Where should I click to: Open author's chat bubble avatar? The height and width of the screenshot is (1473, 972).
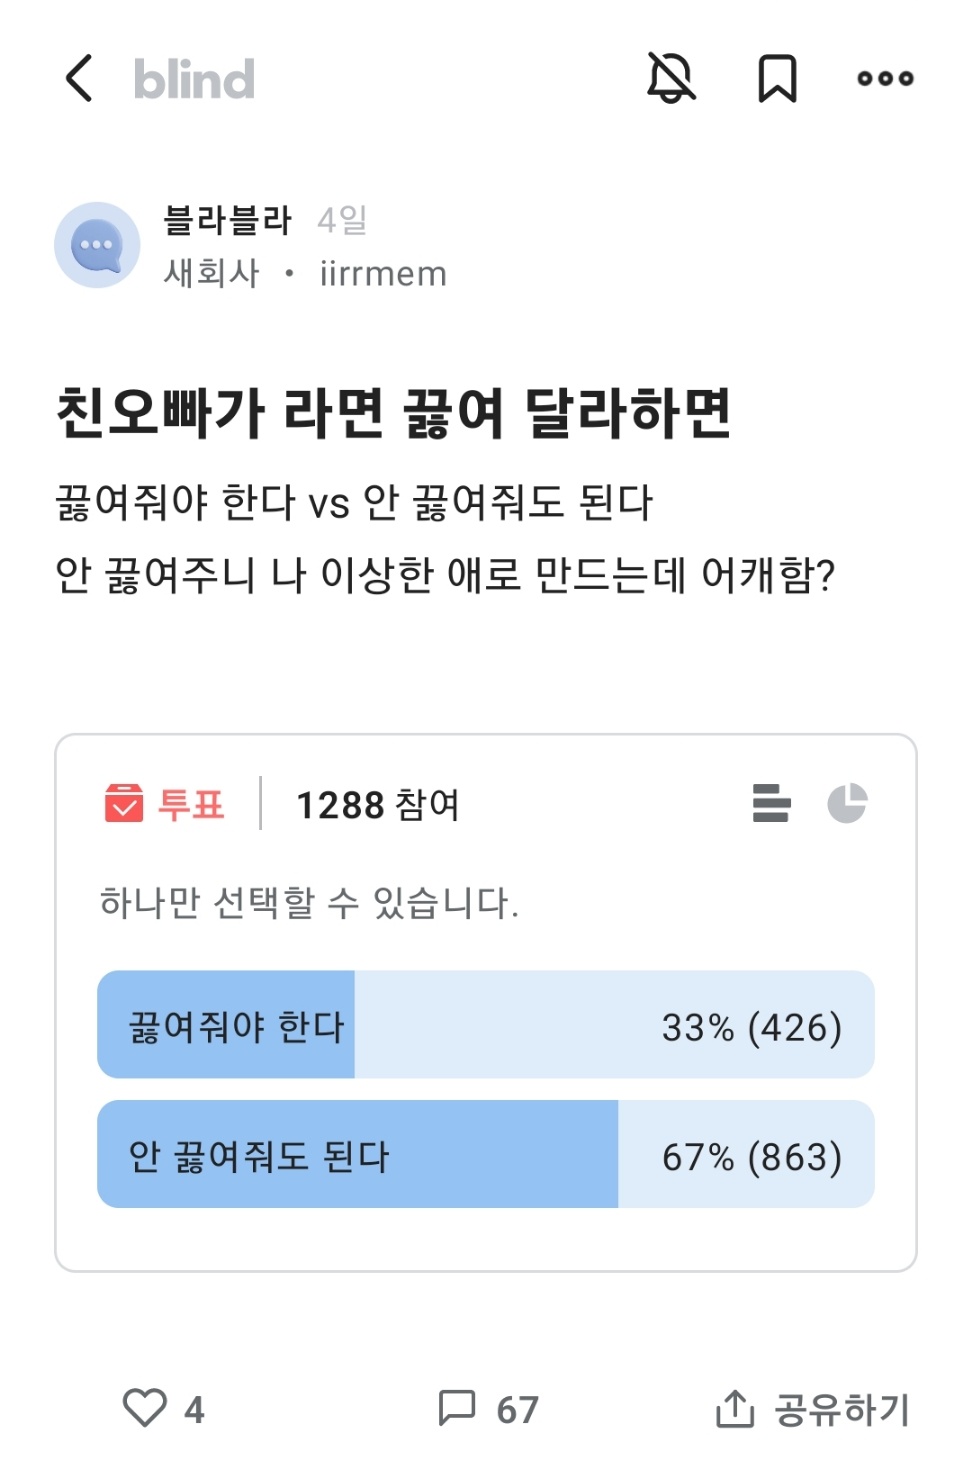[x=97, y=245]
